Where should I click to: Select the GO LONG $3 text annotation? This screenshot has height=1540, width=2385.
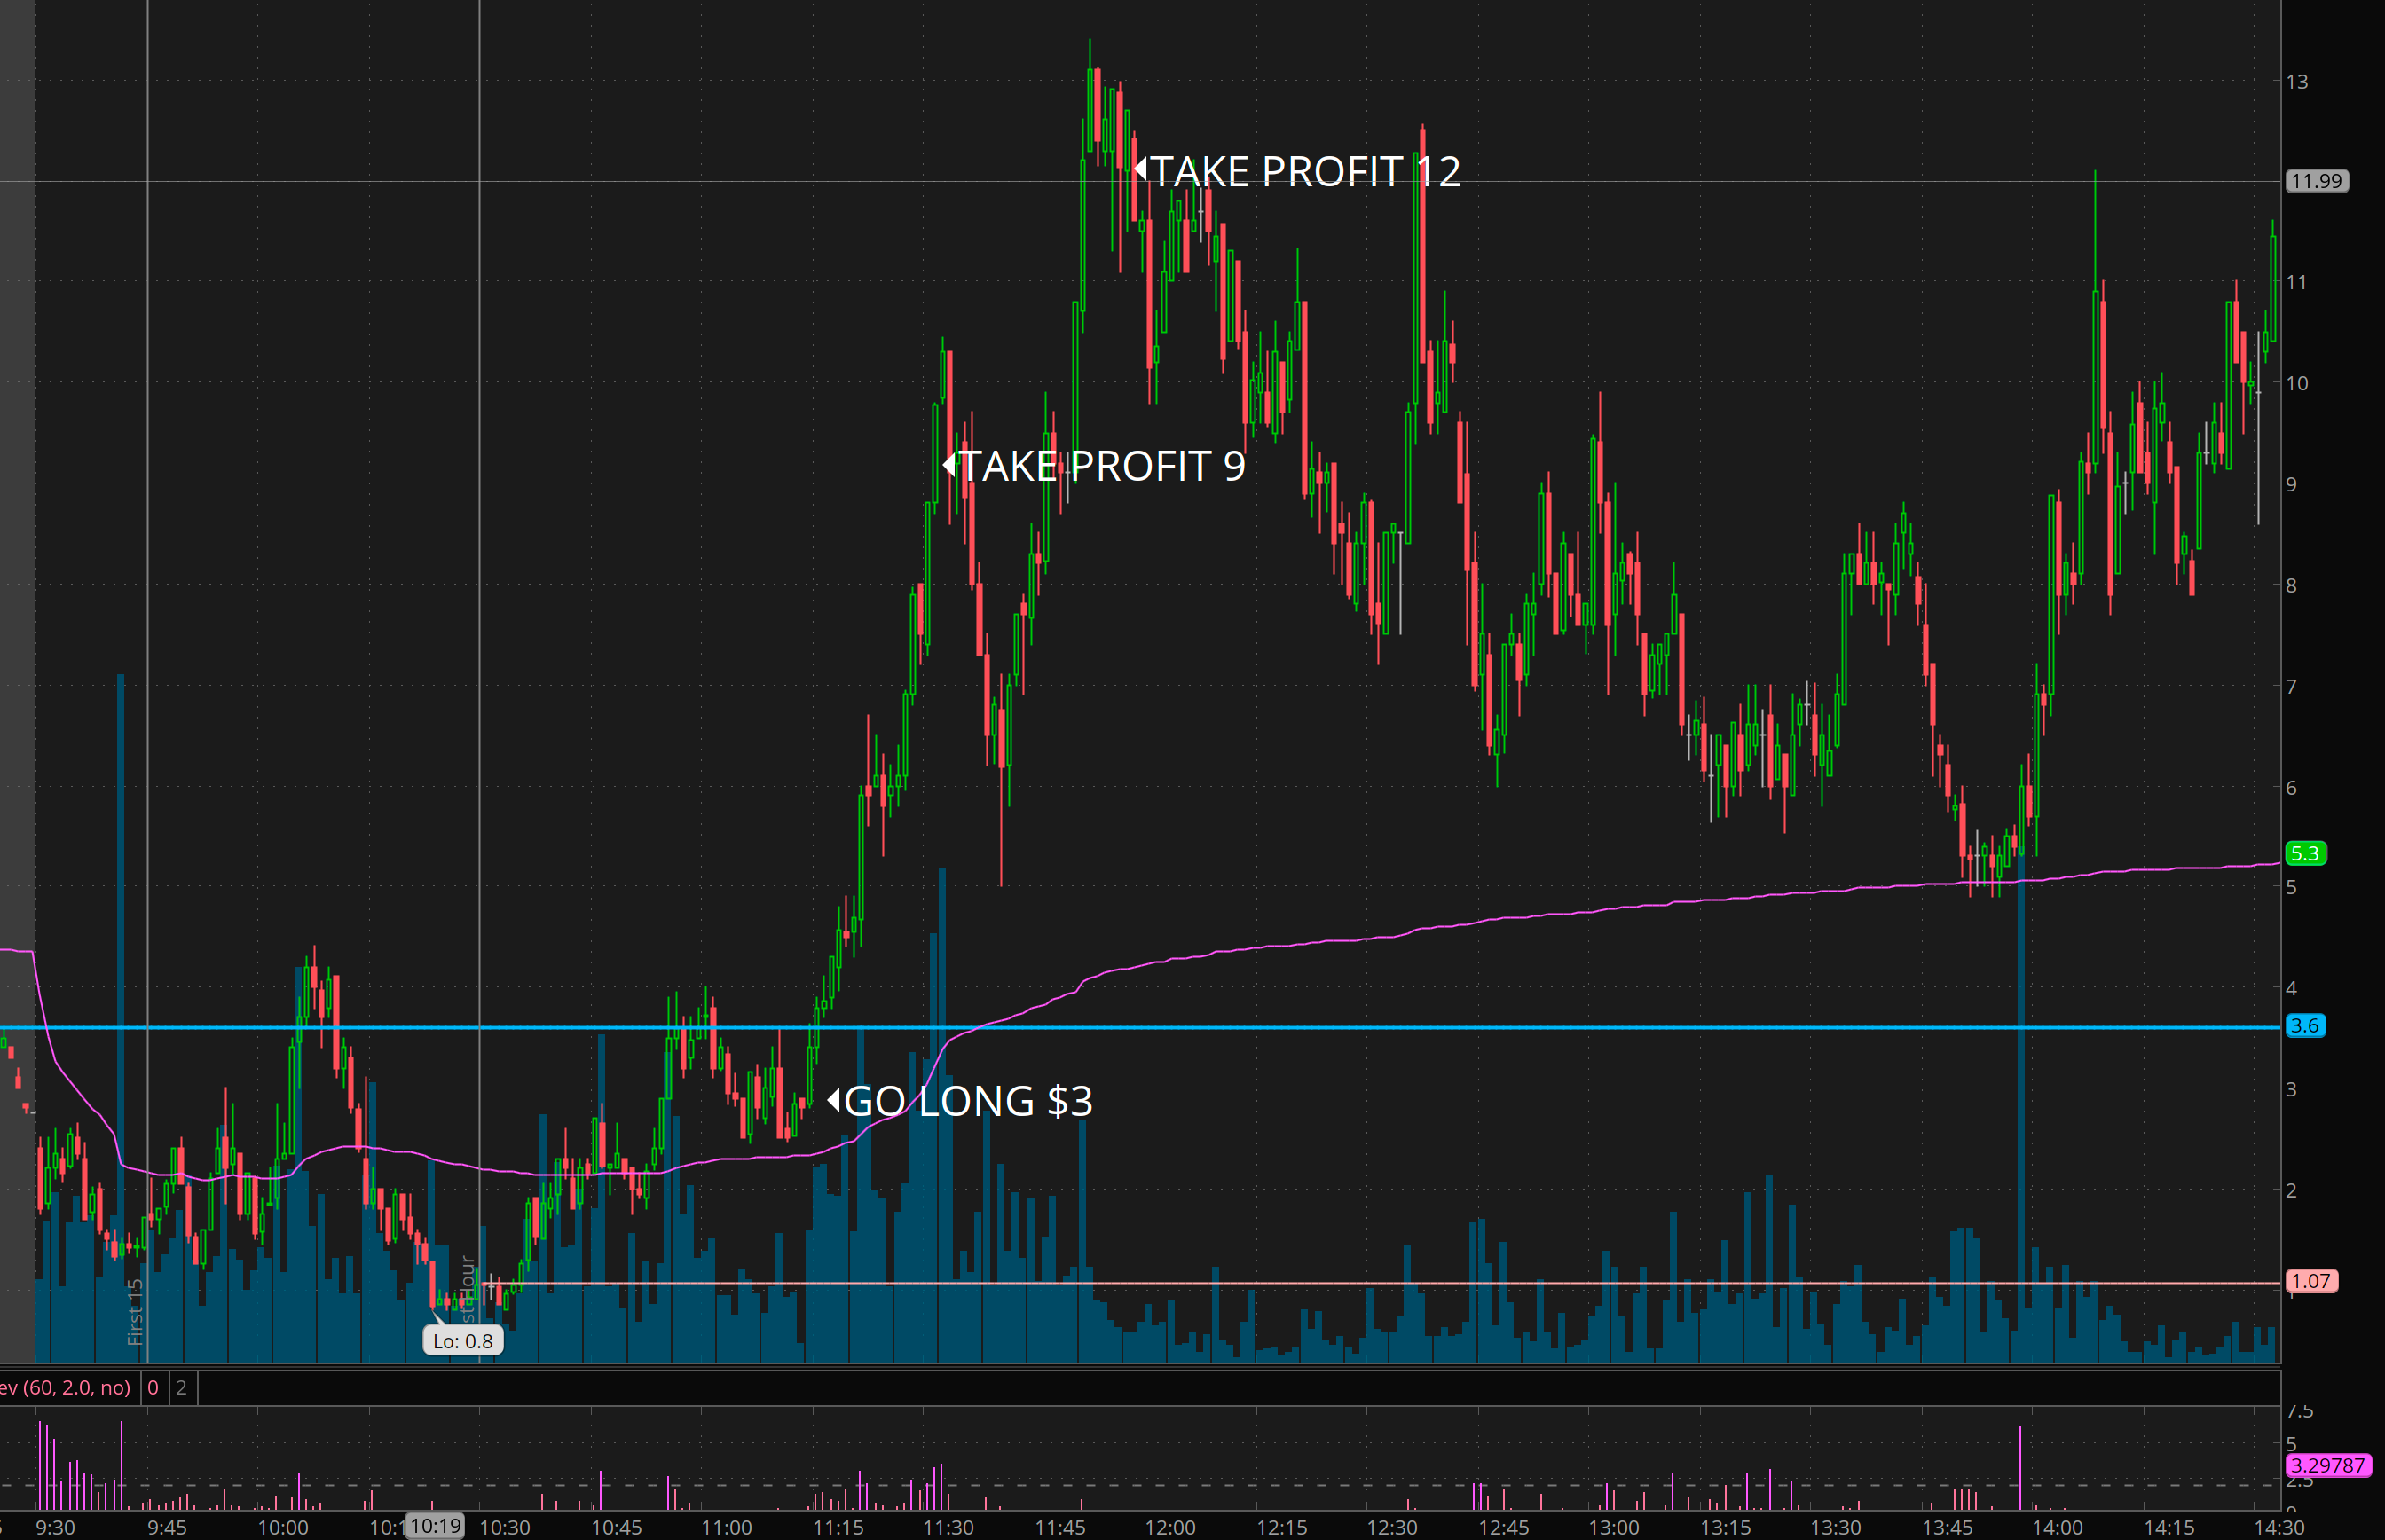(968, 1101)
